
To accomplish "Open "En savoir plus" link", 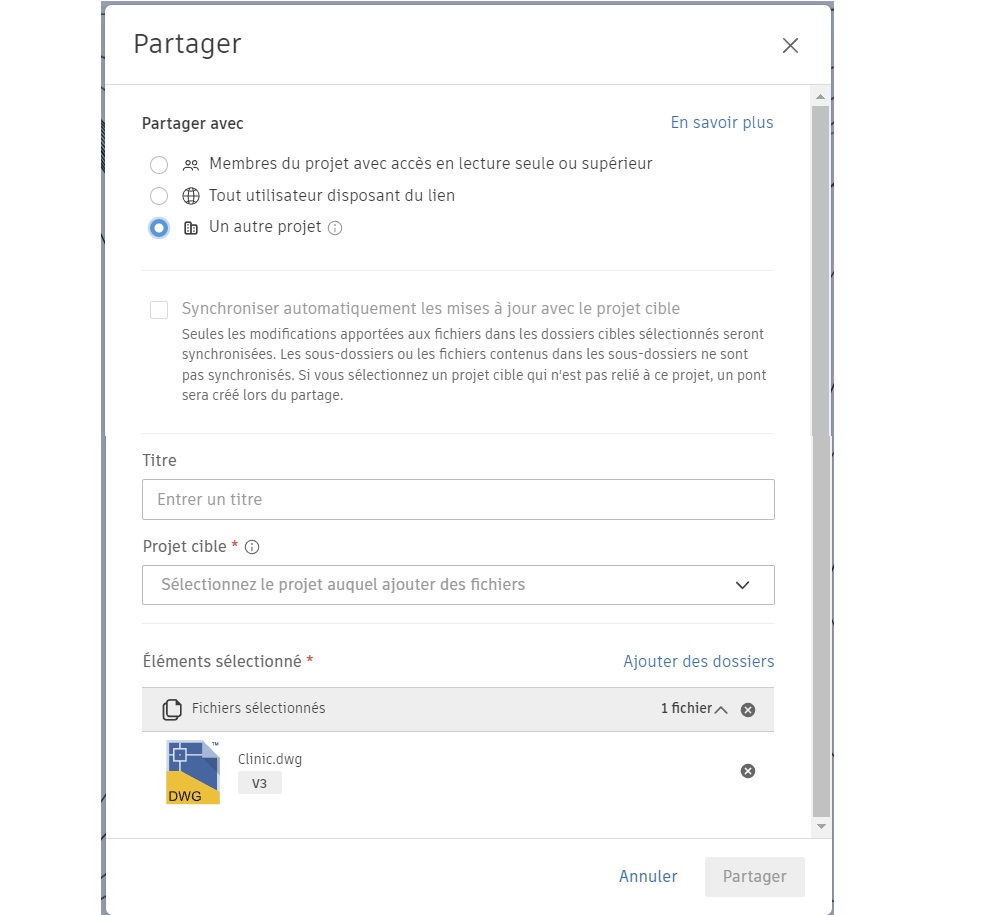I will (x=721, y=122).
